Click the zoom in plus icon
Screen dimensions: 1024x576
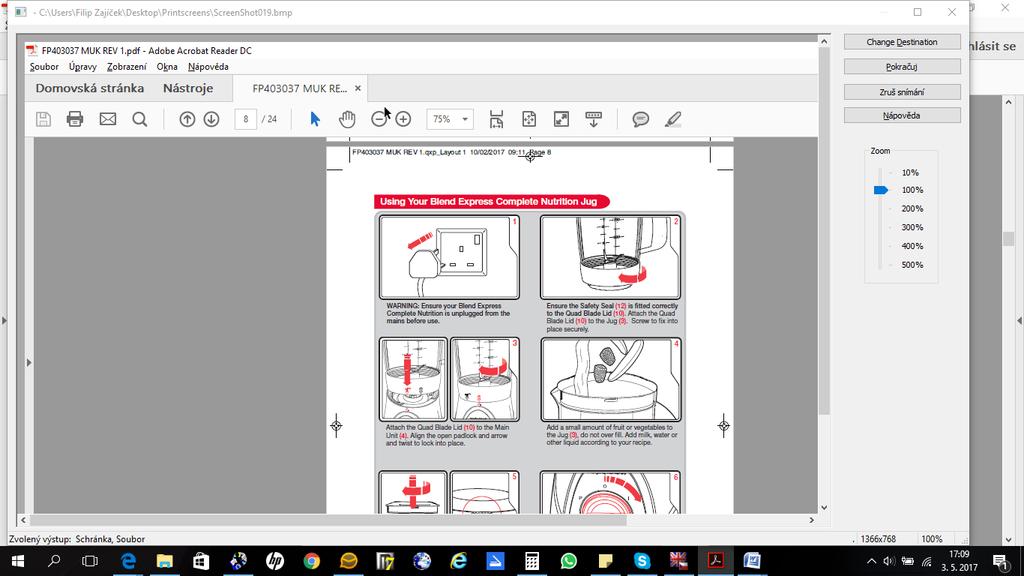(x=404, y=119)
